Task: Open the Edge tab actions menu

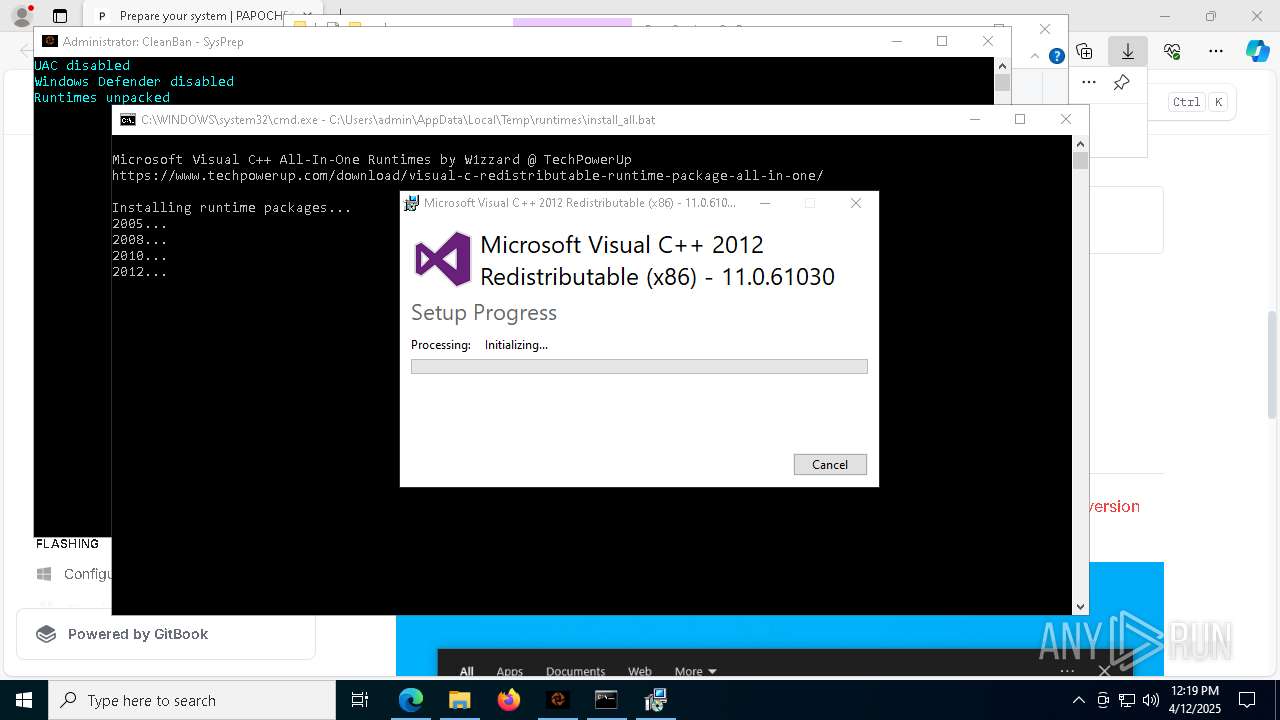Action: tap(60, 16)
